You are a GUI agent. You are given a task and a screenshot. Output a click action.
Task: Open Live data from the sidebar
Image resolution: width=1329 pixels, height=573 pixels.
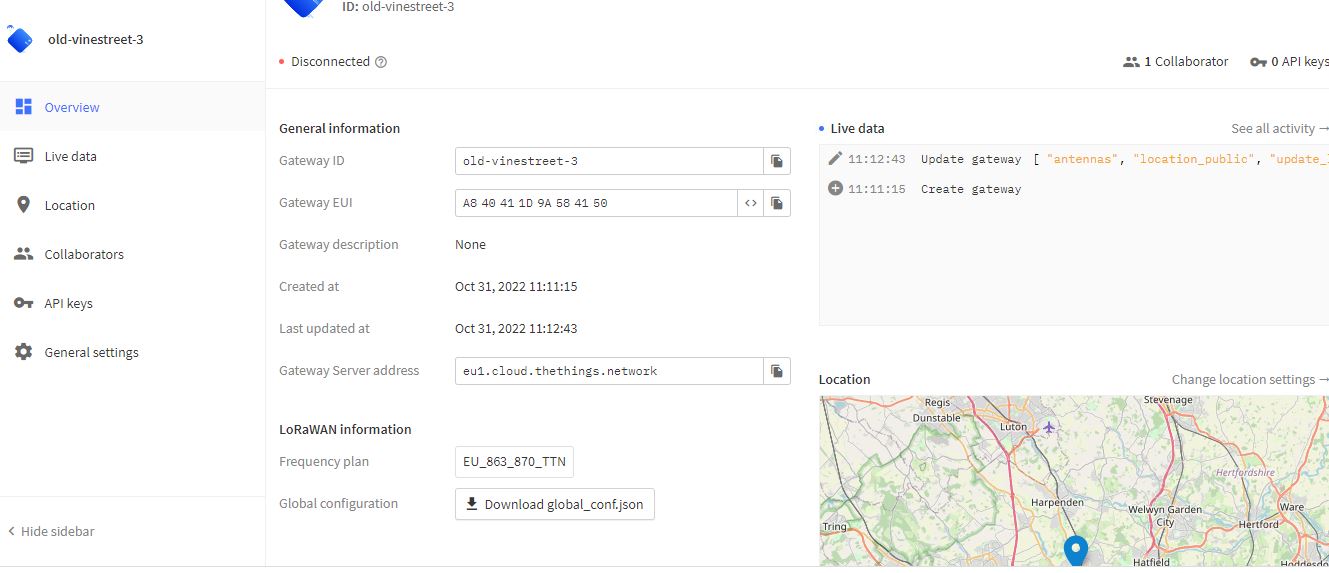(70, 156)
